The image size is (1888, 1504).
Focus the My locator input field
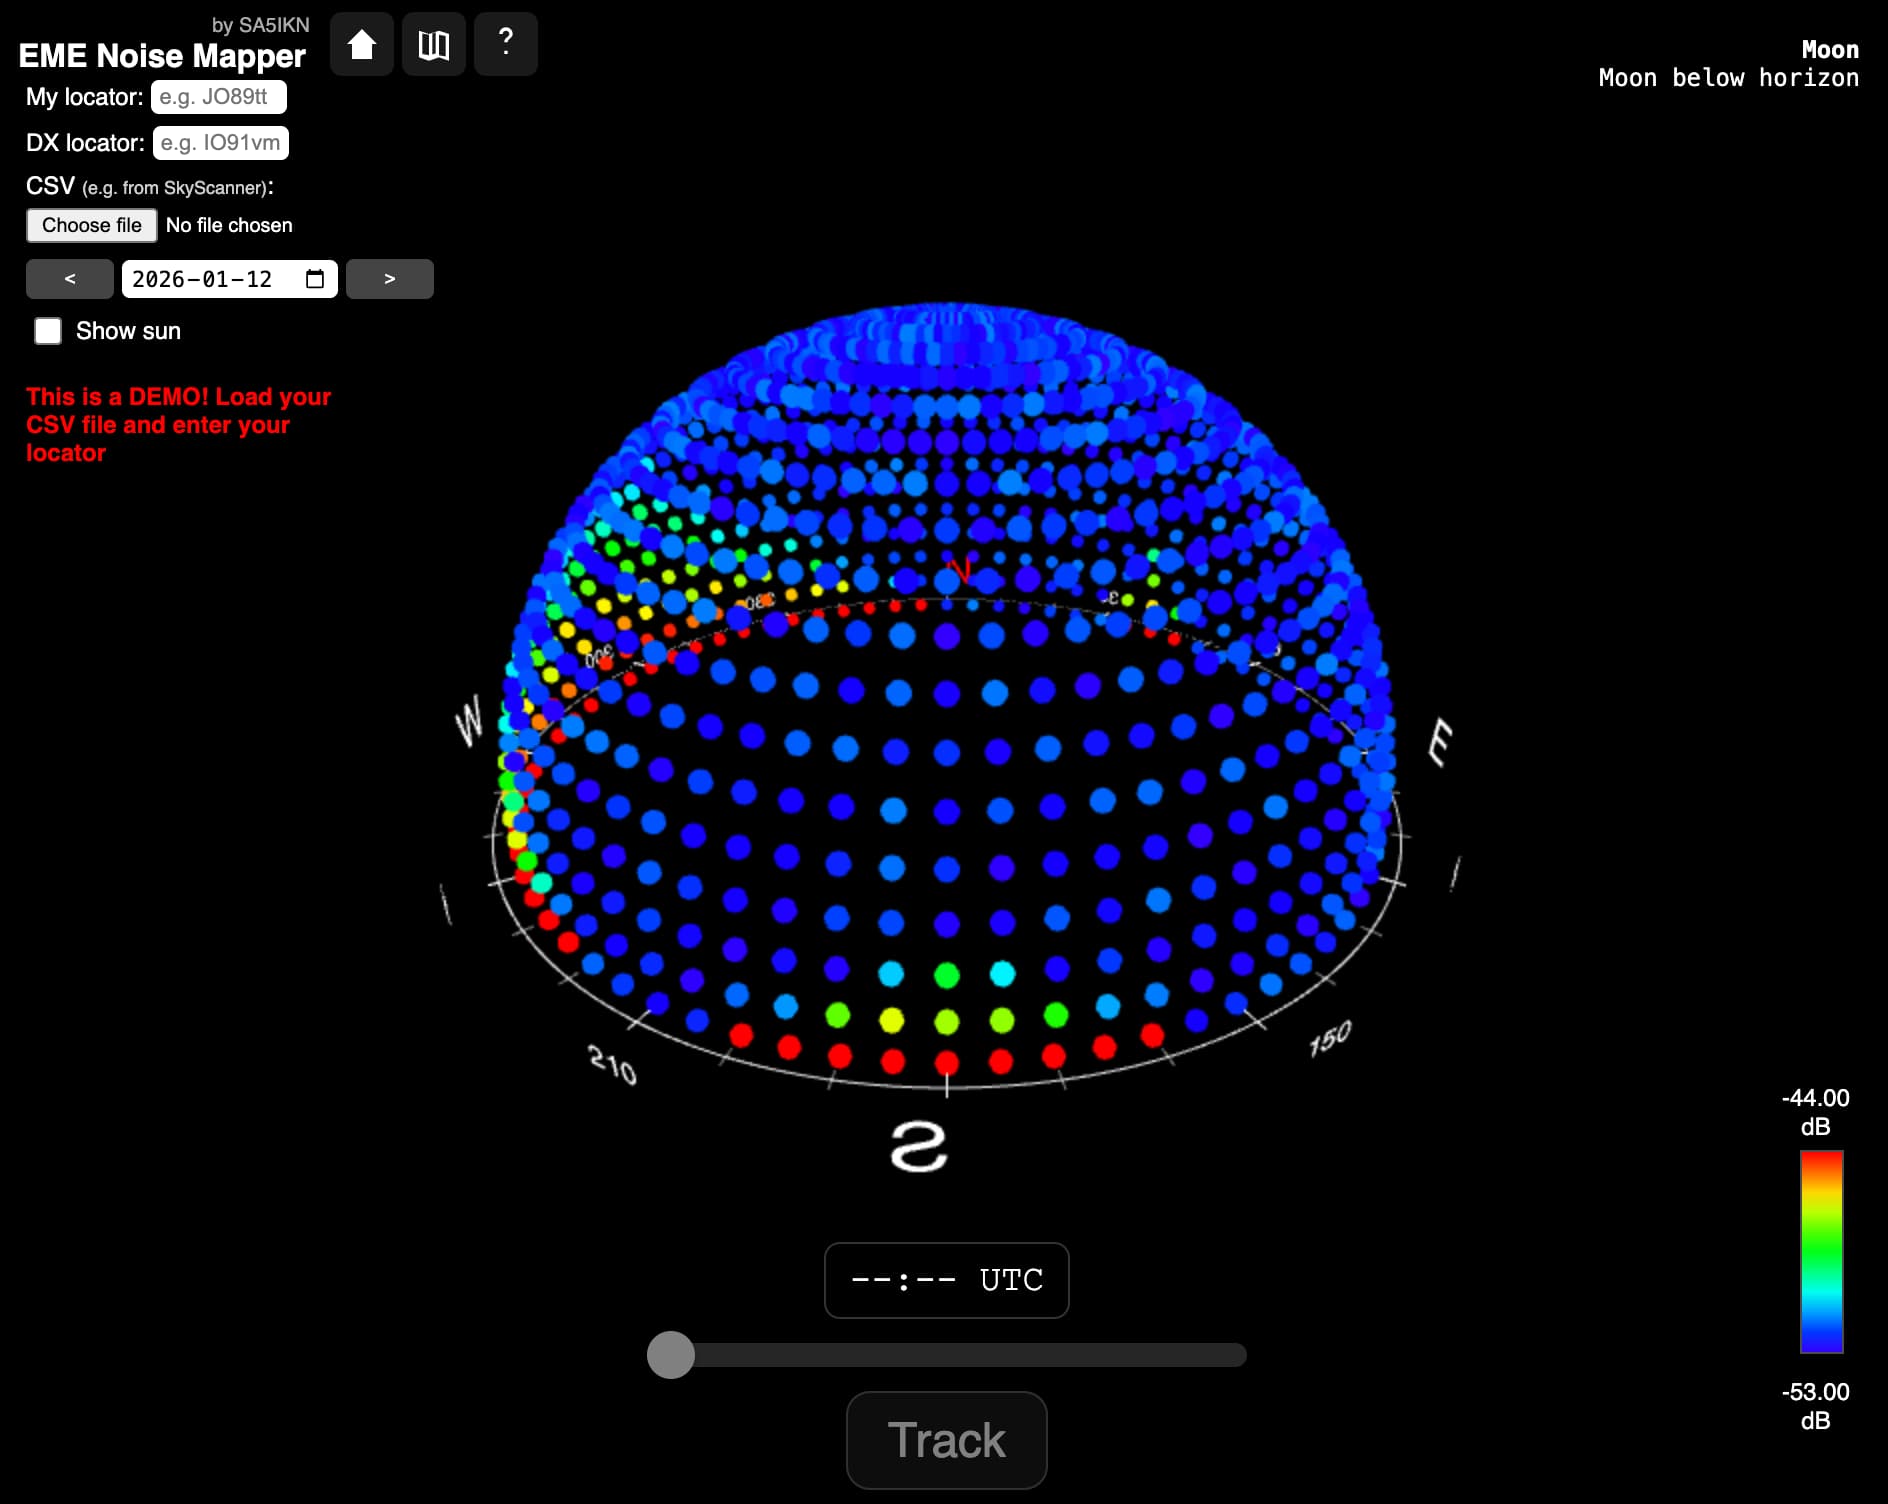[218, 97]
